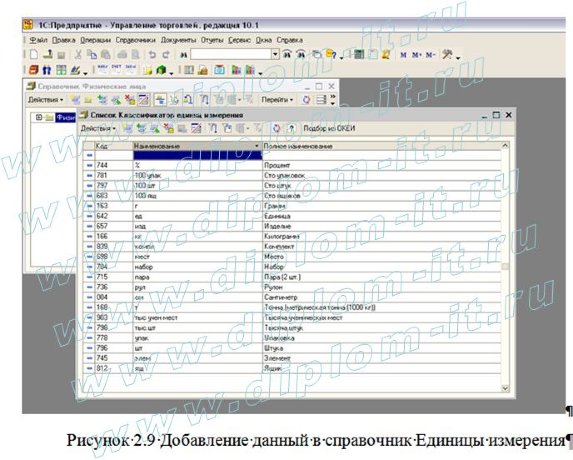The image size is (573, 460).
Task: Open the Отчеты menu
Action: tap(212, 40)
